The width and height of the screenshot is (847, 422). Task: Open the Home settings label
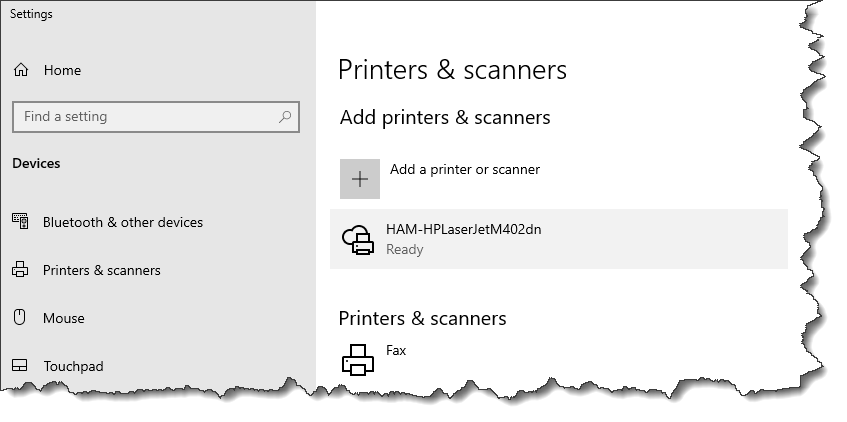(62, 70)
